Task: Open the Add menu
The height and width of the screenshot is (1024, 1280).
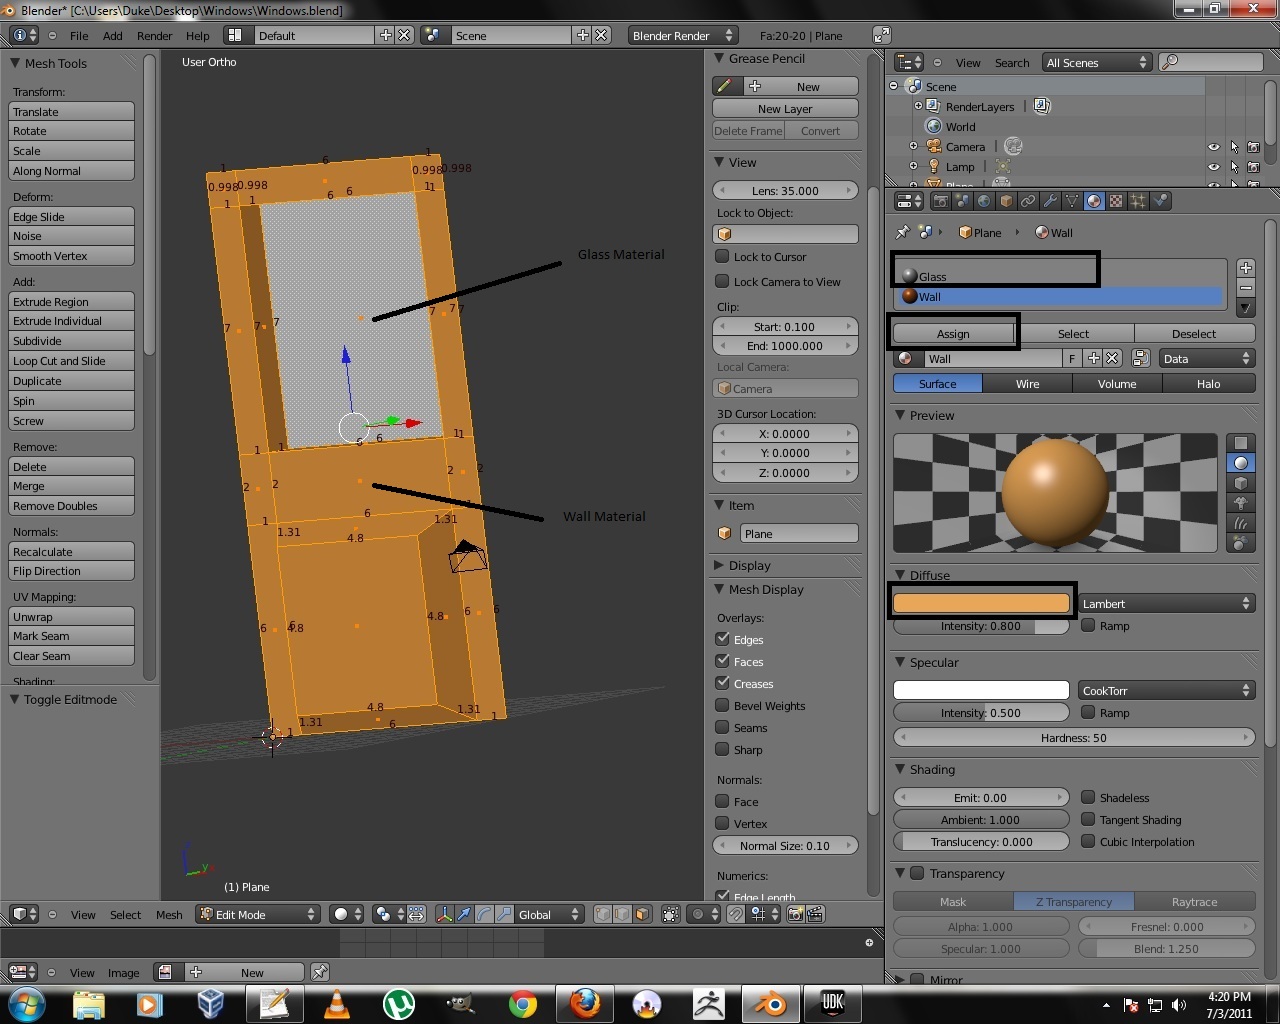Action: [x=112, y=35]
